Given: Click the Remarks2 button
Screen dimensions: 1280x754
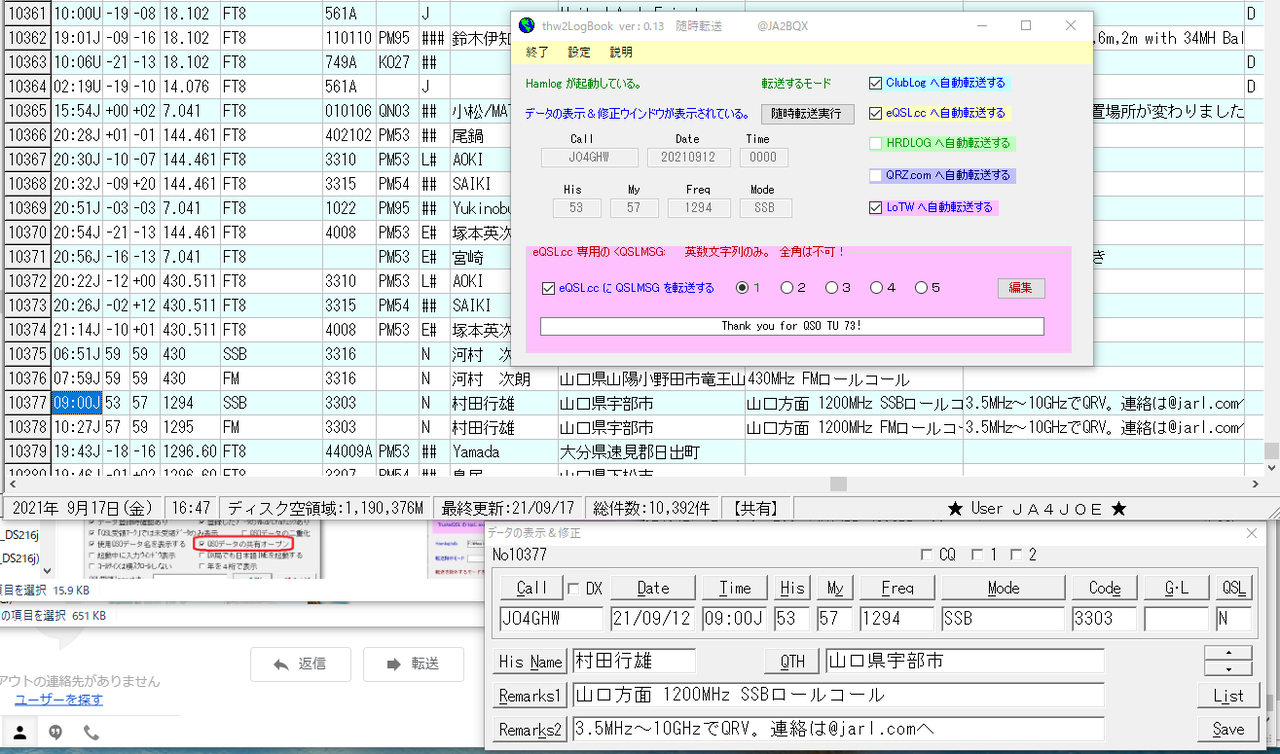Looking at the screenshot, I should [531, 729].
